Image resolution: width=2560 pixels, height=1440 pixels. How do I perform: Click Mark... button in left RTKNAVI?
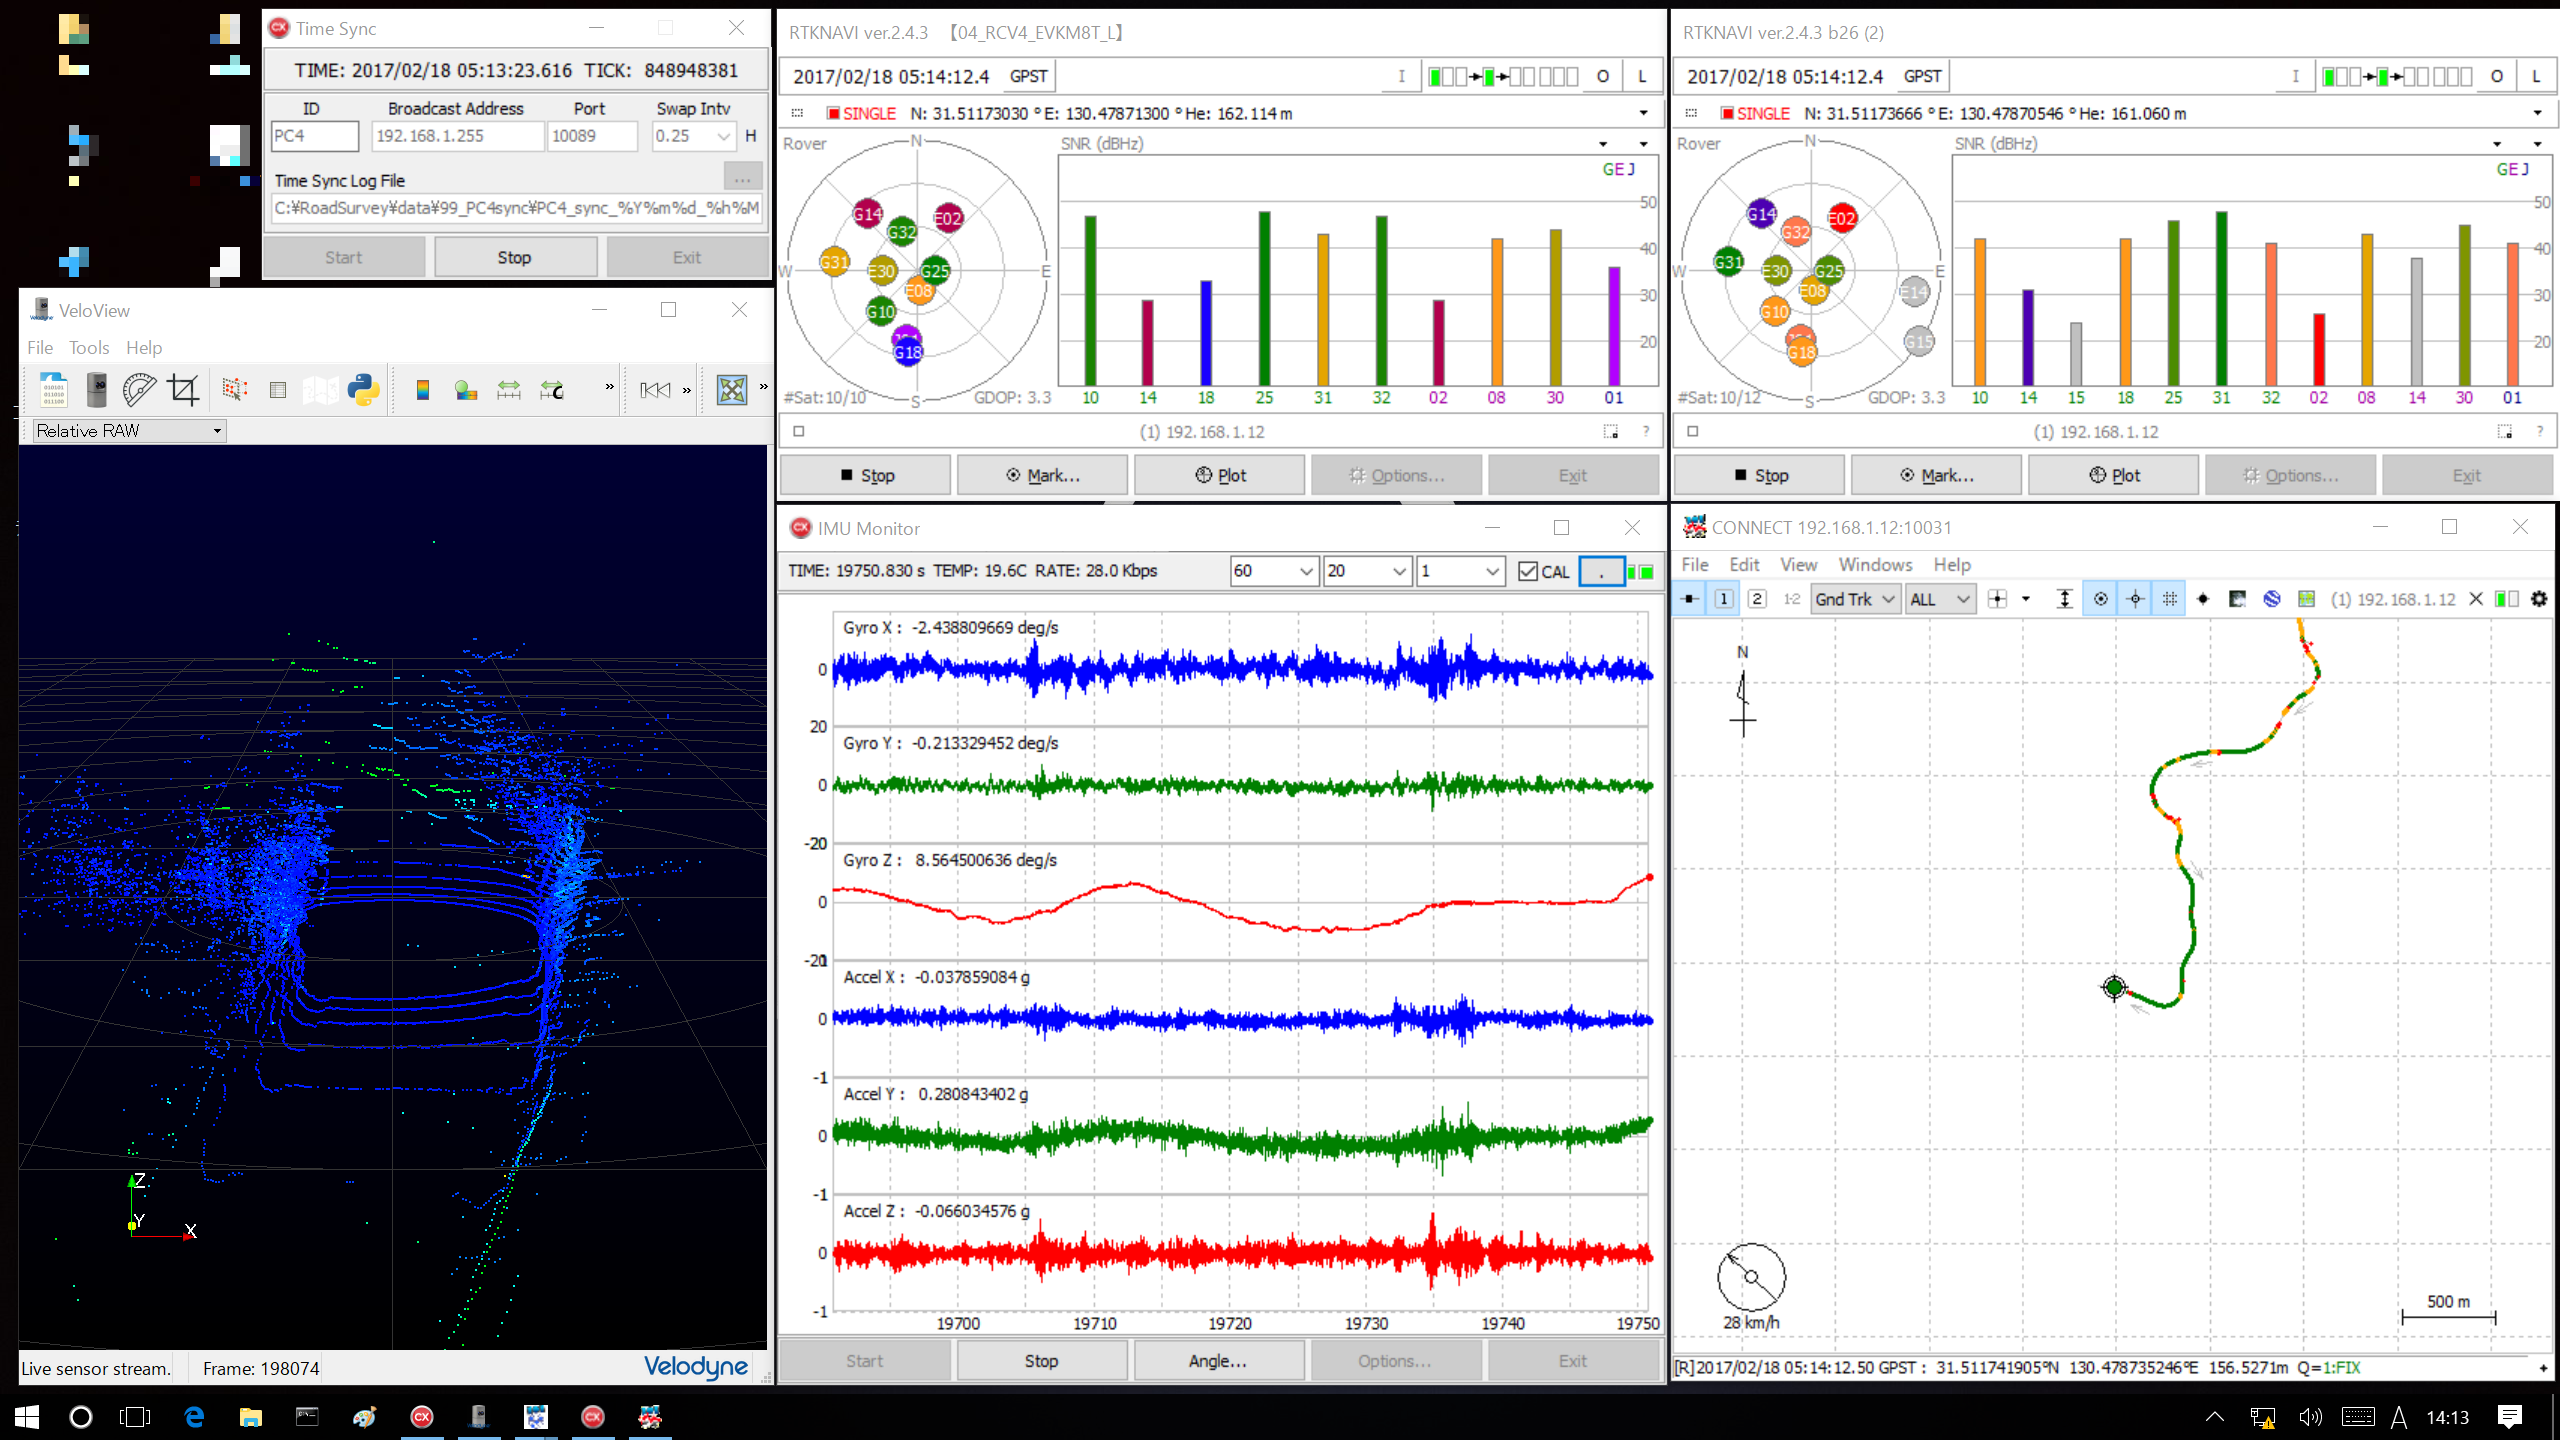coord(1042,475)
